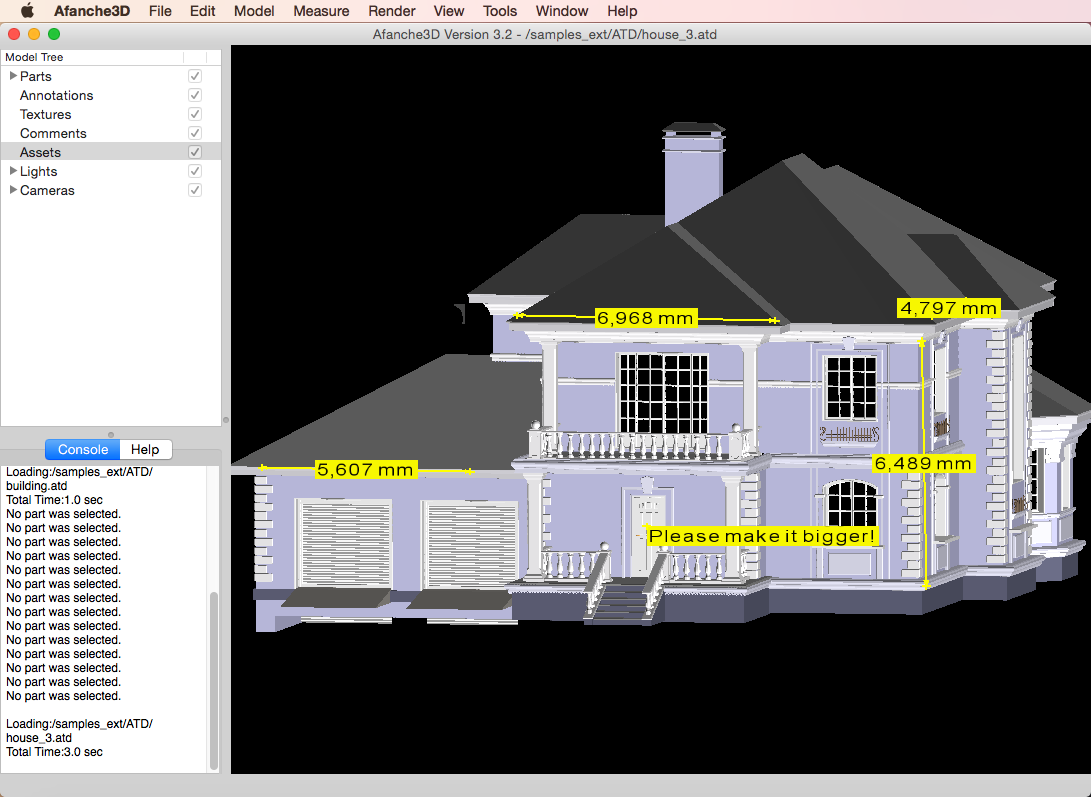
Task: Select the 'Please make it bigger!' comment
Action: click(762, 536)
